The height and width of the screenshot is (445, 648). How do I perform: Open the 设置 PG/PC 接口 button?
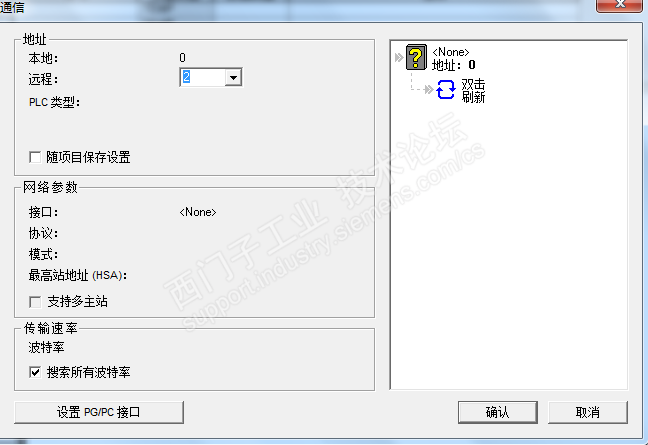[x=99, y=412]
